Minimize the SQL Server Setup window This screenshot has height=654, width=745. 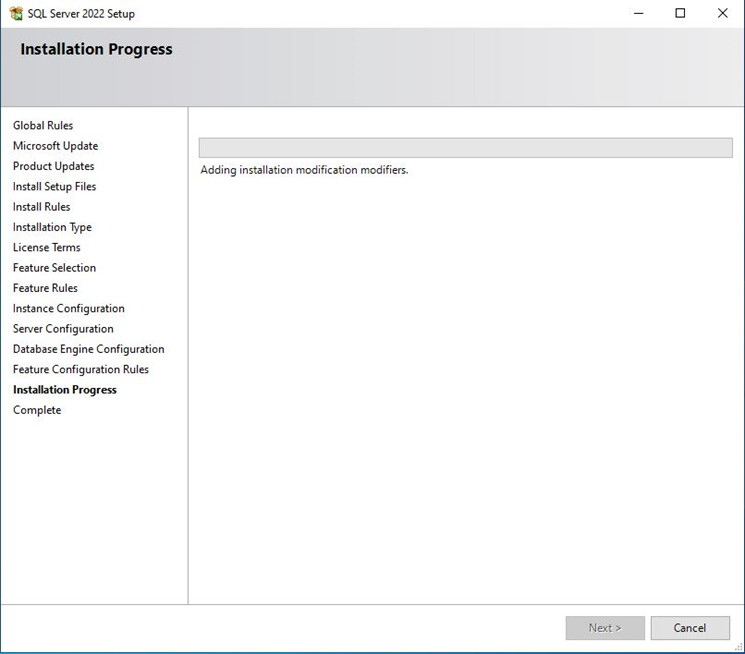click(639, 13)
